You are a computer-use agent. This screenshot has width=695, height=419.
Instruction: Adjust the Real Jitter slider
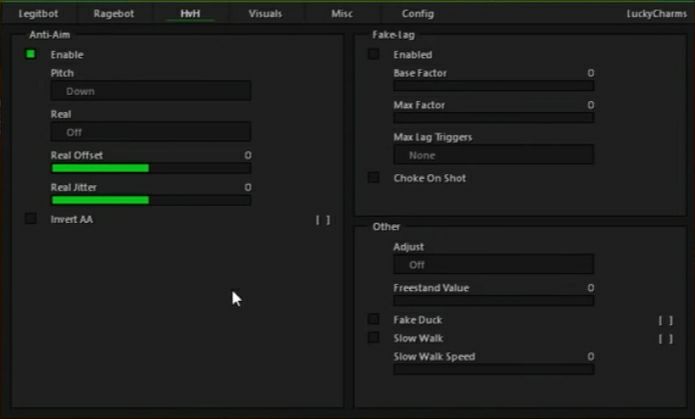[151, 200]
